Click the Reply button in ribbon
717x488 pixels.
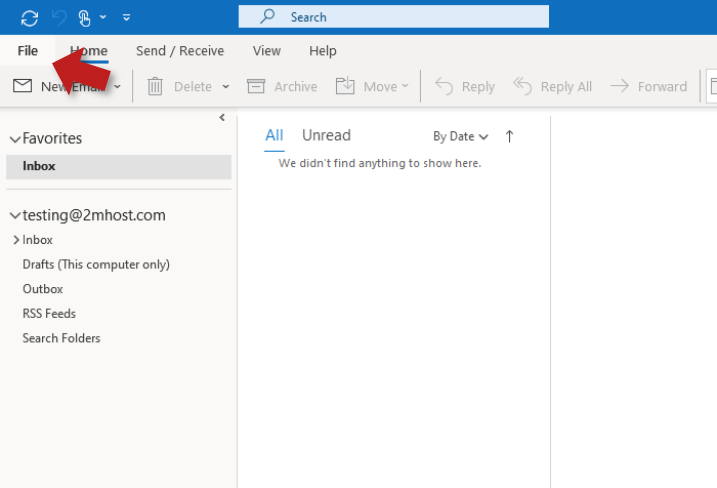point(465,87)
